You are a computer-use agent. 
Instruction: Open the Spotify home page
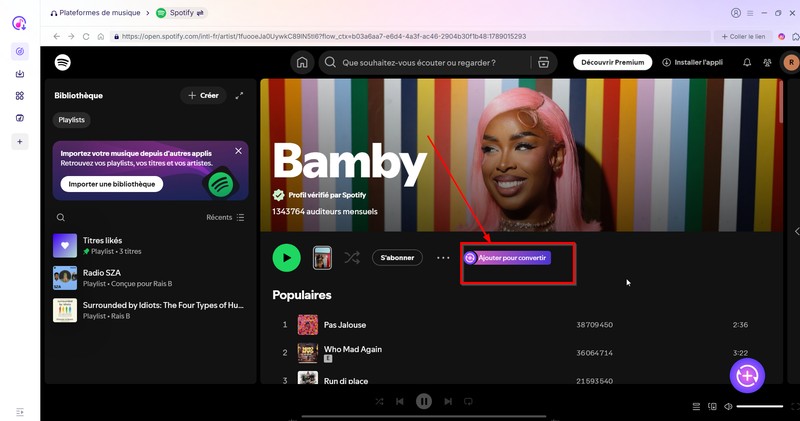click(x=302, y=62)
